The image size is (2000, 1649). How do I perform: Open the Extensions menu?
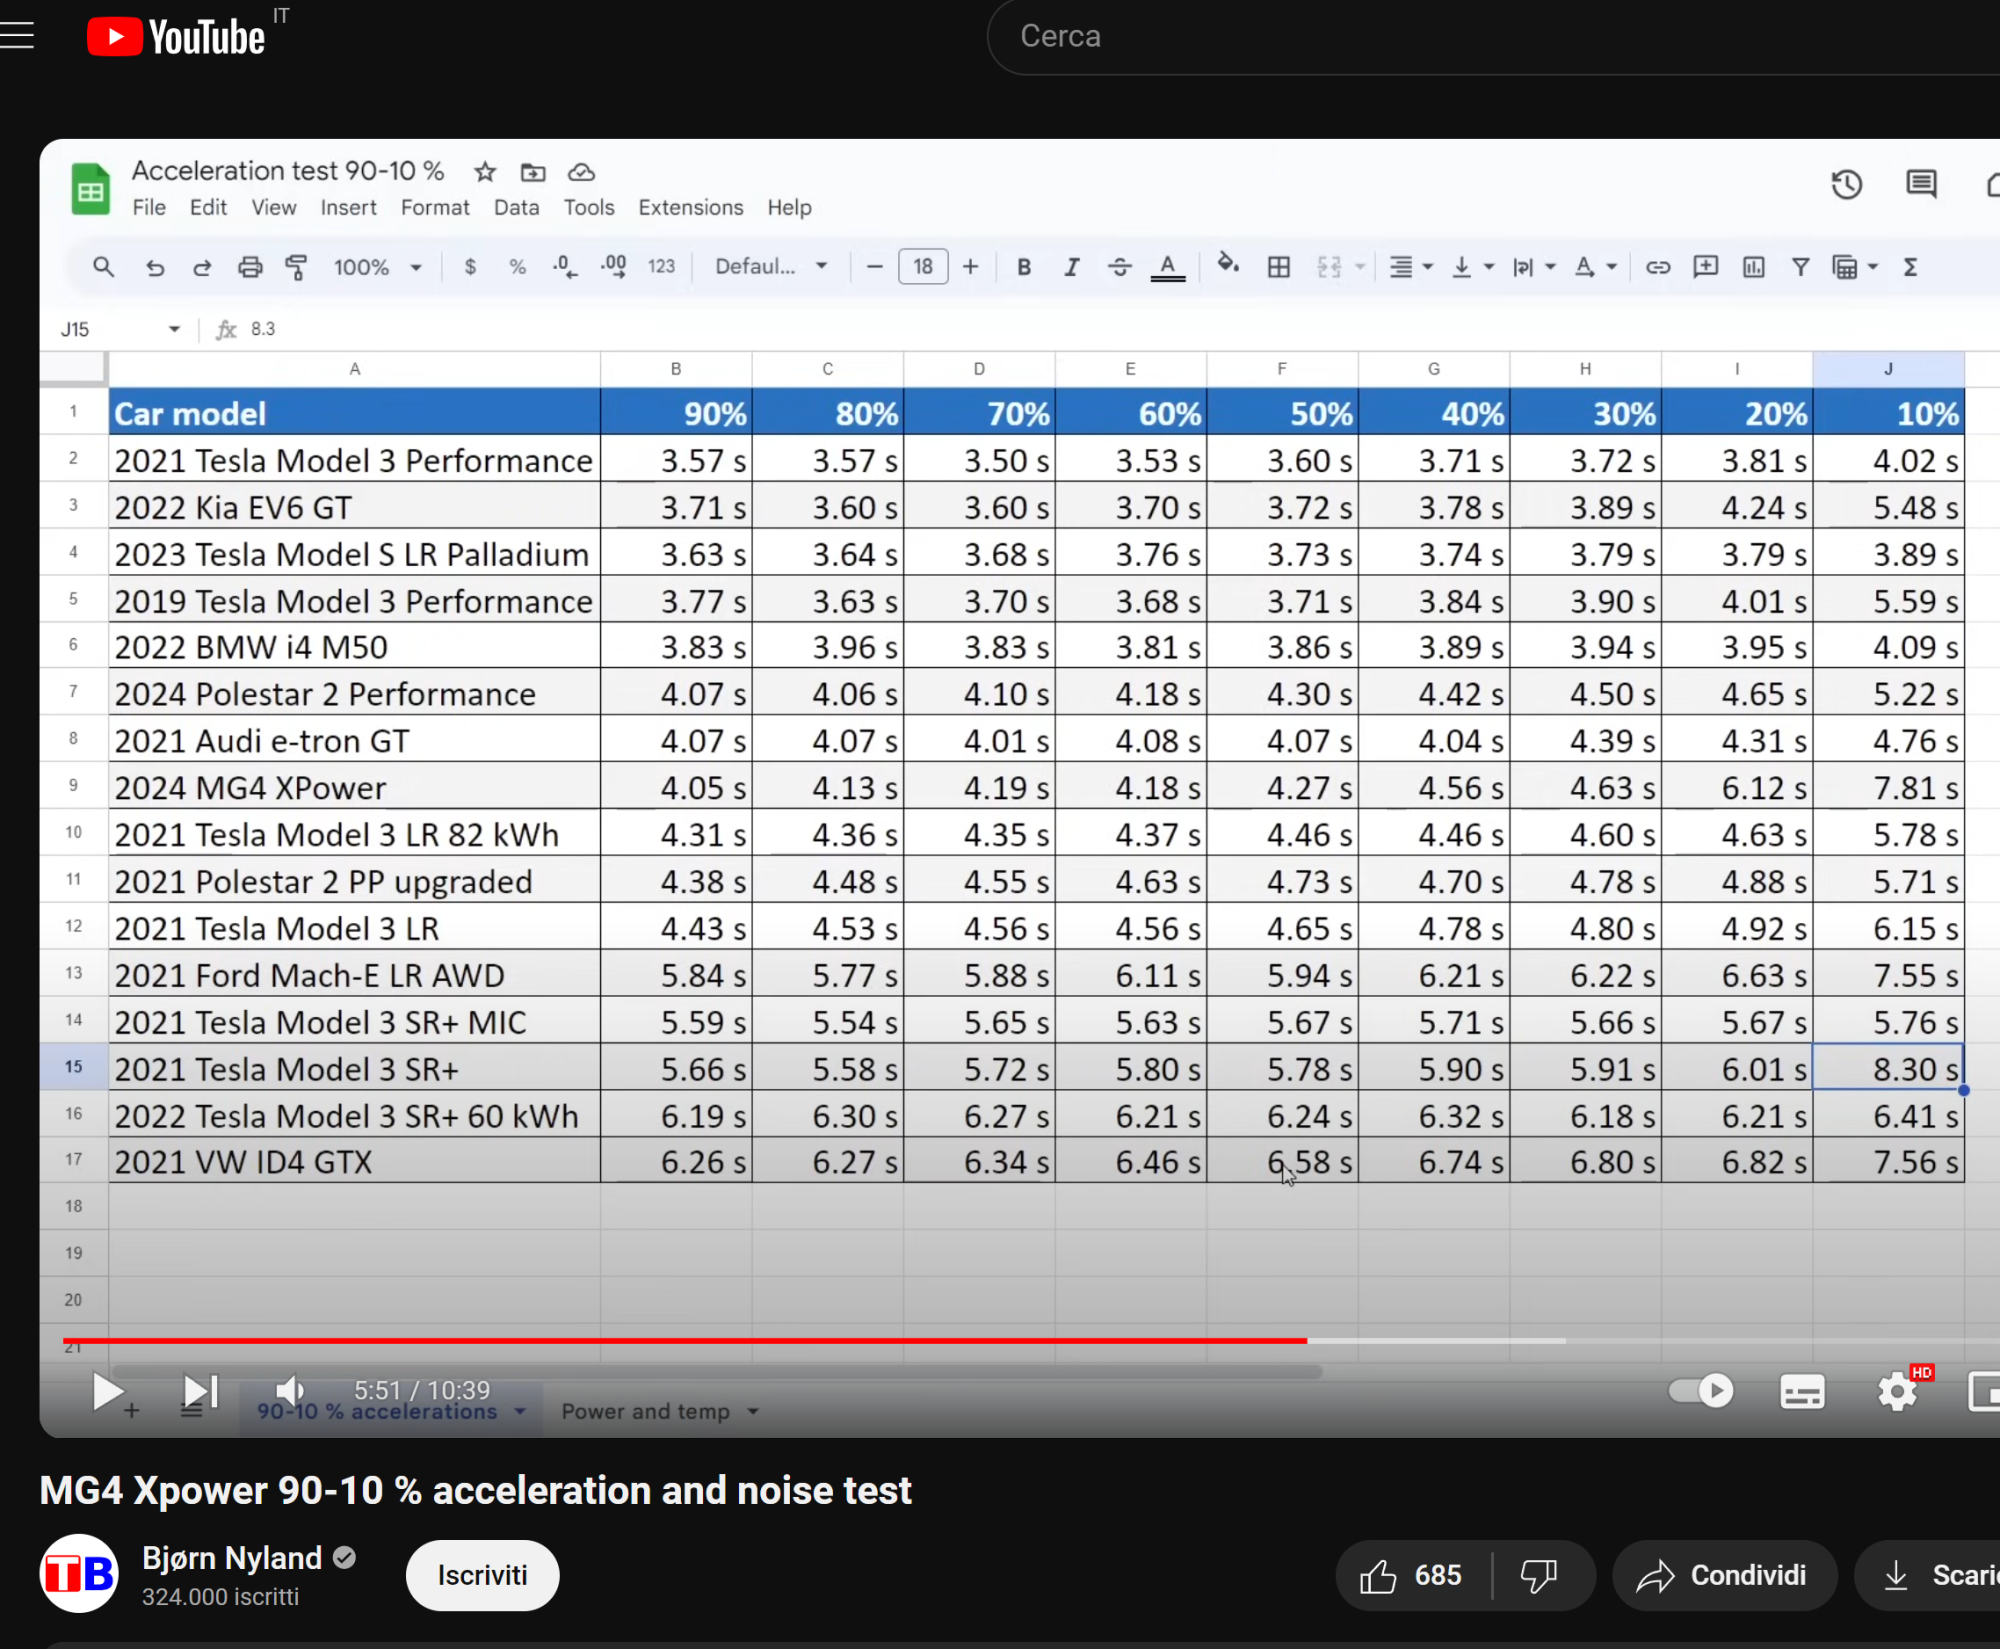click(x=690, y=207)
